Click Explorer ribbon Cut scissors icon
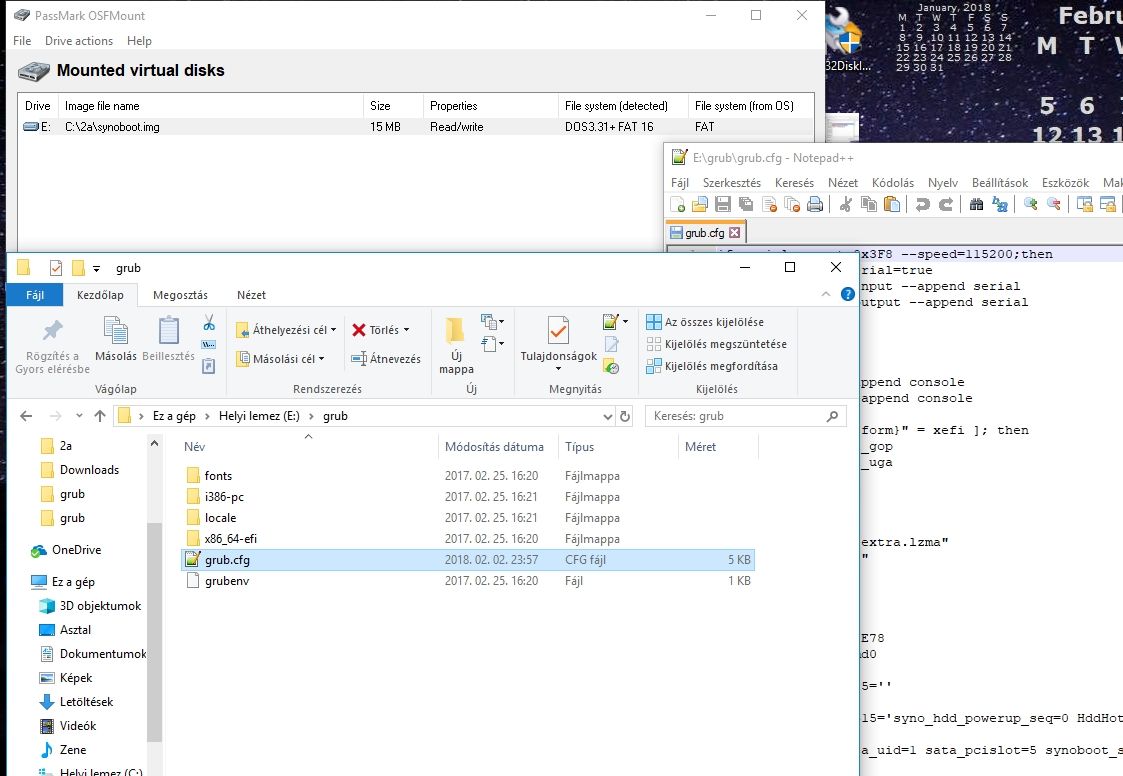Screen dimensions: 1123x776 (x=208, y=322)
